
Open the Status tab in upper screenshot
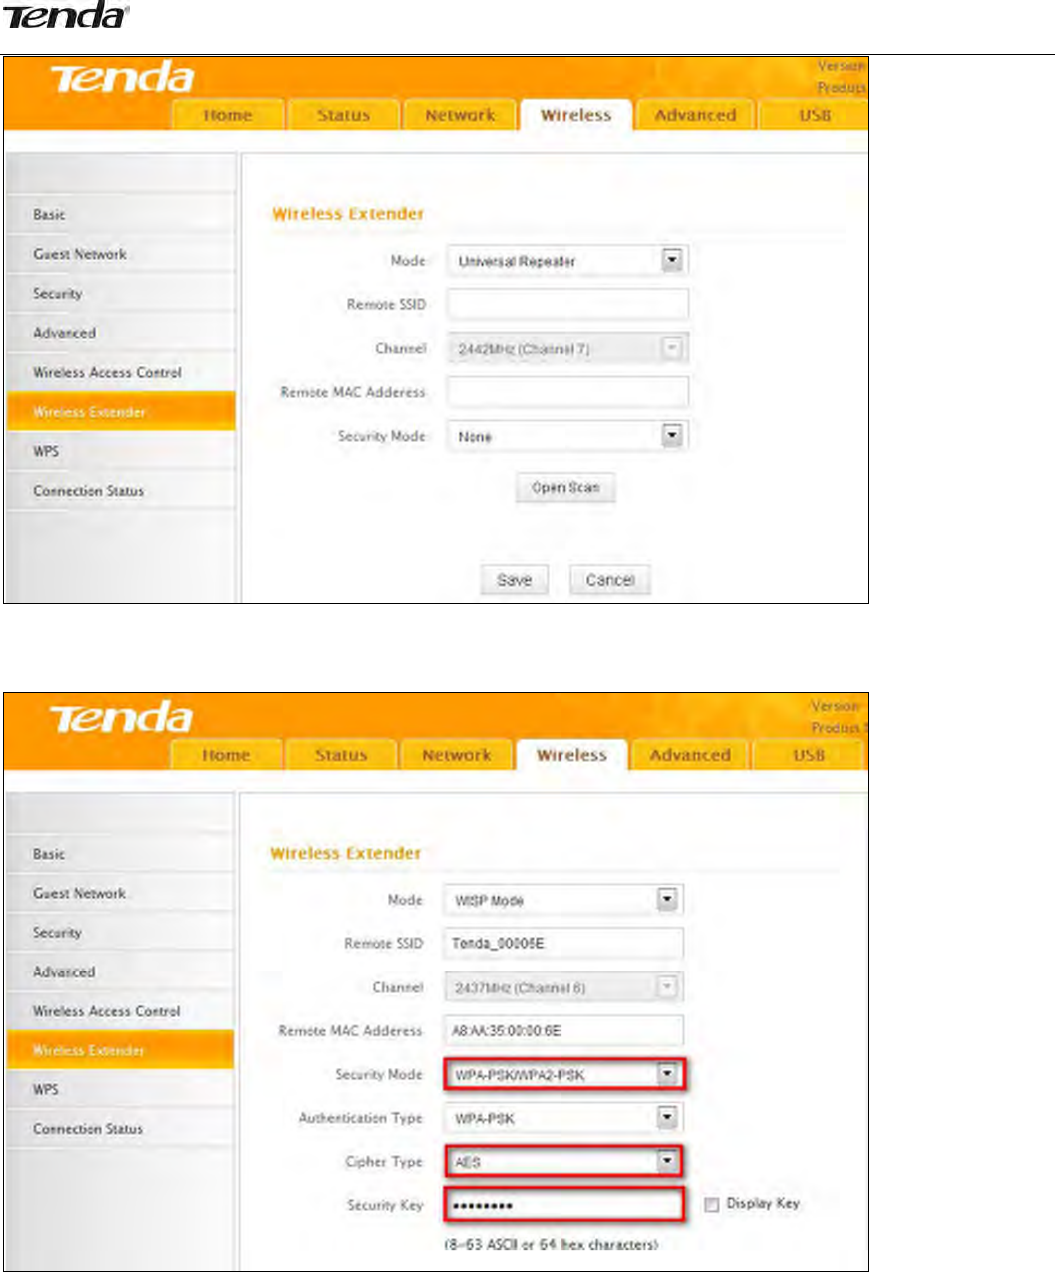(x=343, y=115)
